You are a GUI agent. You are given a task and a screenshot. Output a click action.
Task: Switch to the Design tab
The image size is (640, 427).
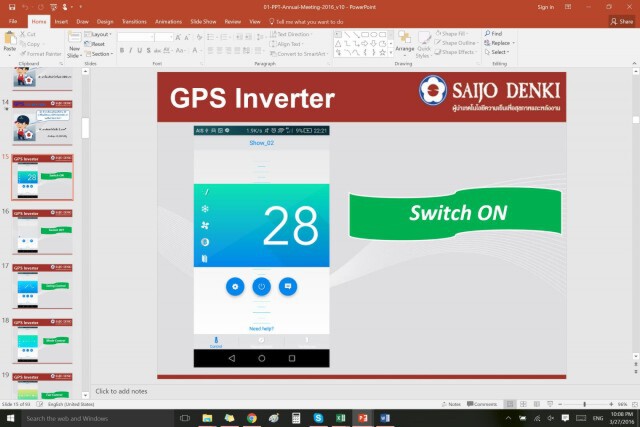(105, 22)
